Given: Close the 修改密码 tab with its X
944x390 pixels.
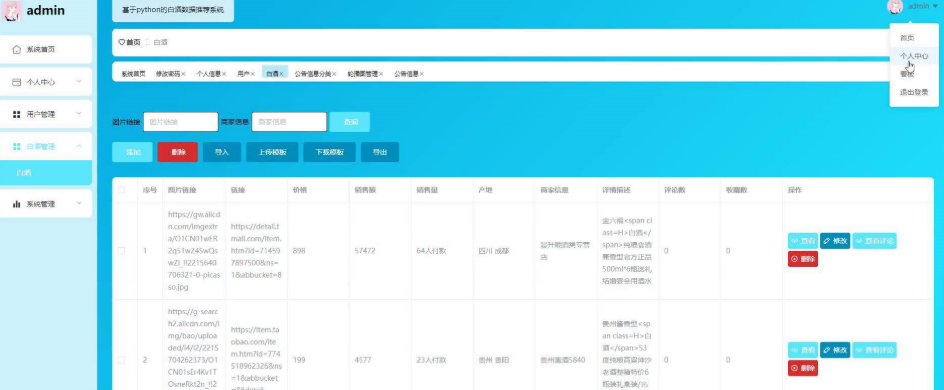Looking at the screenshot, I should 183,74.
